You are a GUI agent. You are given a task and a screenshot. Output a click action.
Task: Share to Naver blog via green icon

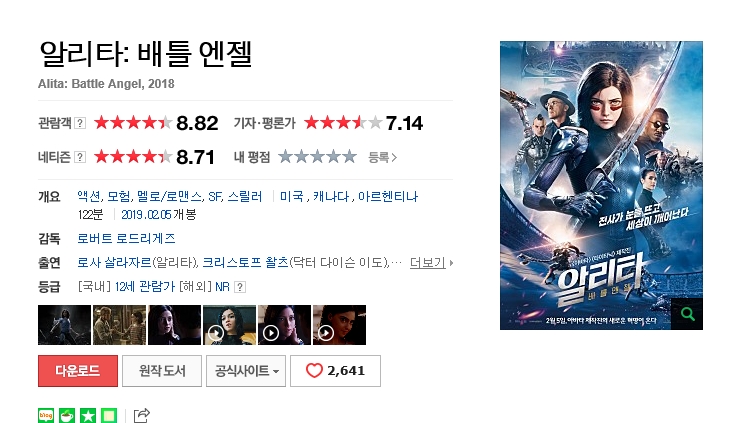click(46, 415)
